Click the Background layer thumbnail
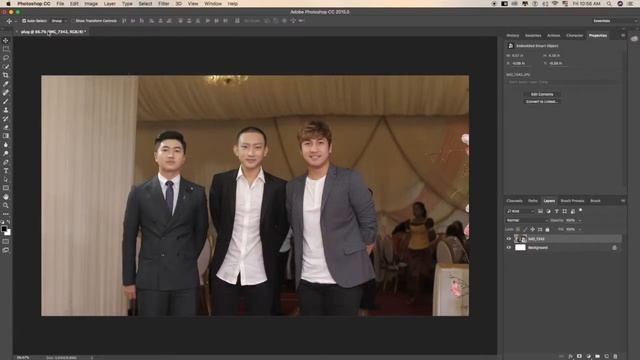 click(x=520, y=247)
